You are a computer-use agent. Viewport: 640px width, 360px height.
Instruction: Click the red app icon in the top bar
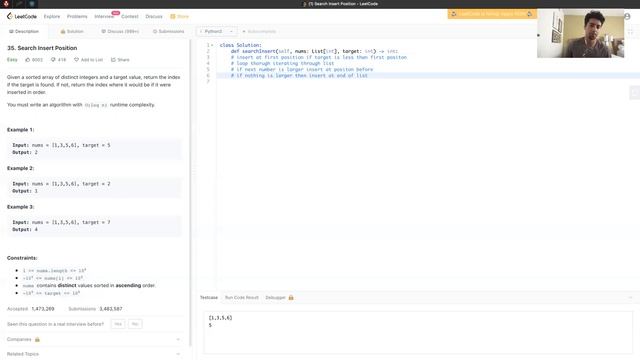(x=6, y=4)
